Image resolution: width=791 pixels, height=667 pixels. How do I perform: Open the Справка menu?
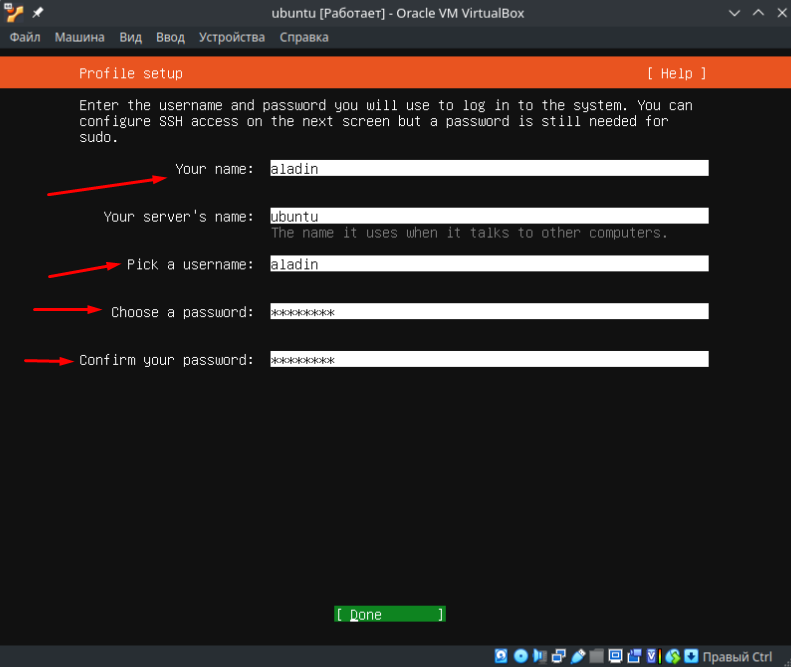point(304,37)
